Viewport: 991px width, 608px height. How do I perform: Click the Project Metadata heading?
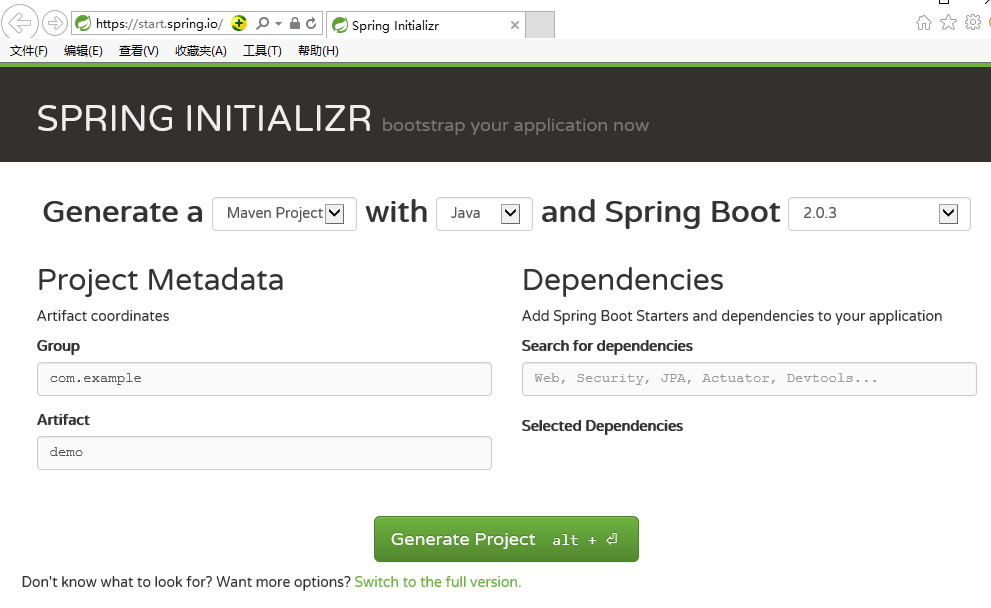pyautogui.click(x=161, y=280)
